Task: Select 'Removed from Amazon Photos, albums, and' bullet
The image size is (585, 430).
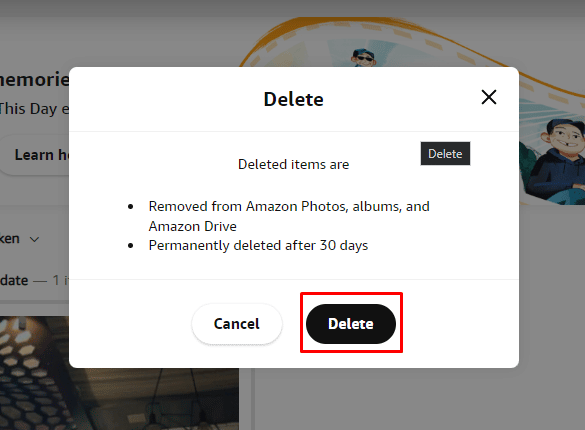Action: (x=289, y=206)
